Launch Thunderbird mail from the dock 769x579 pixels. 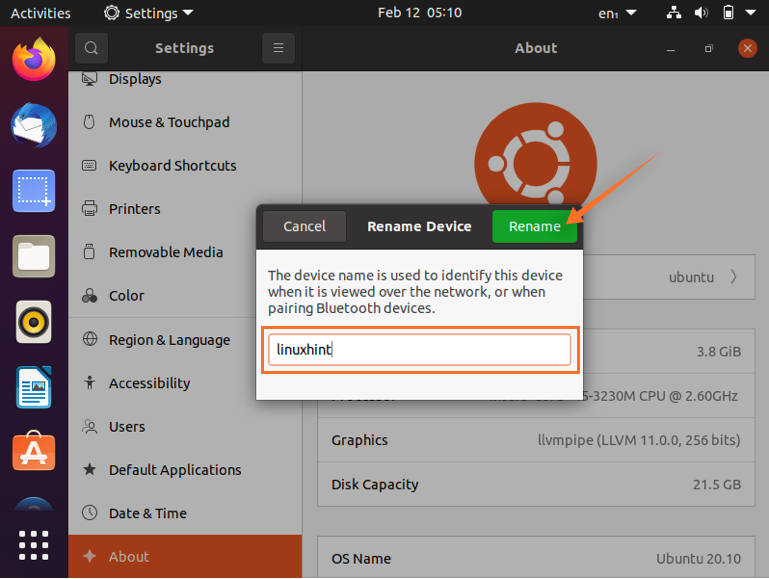point(33,126)
